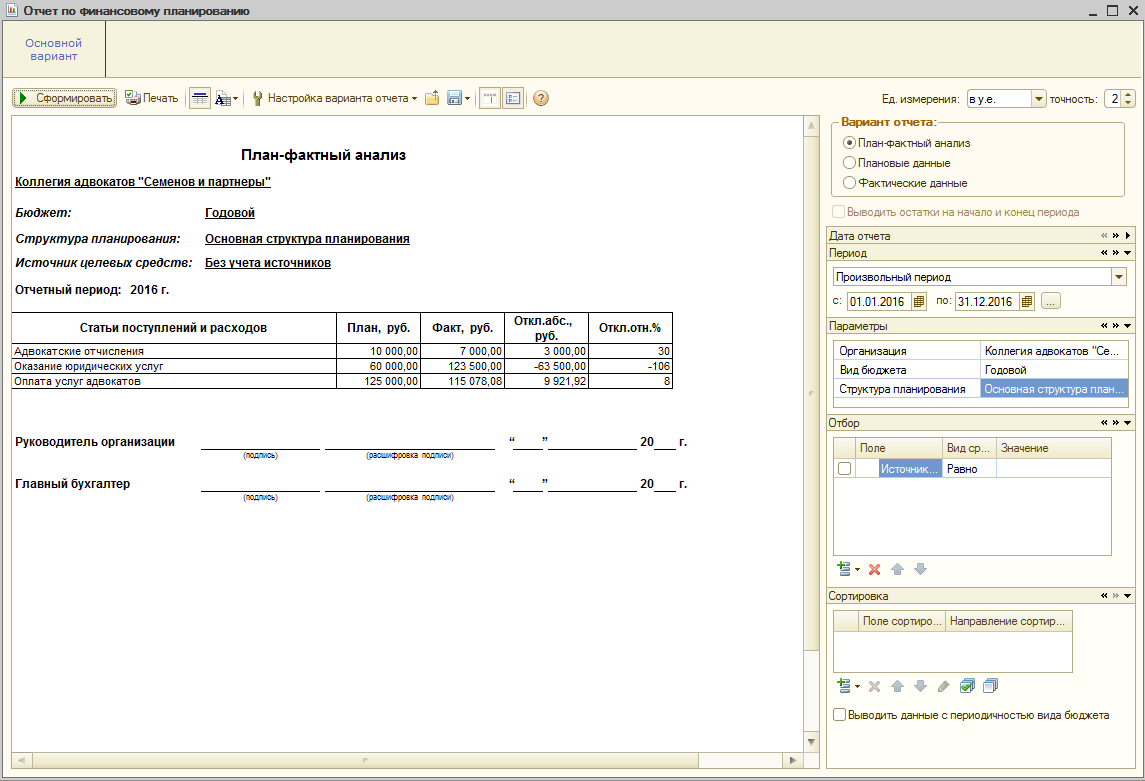This screenshot has height=781, width=1145.
Task: Enable Выводить данные с периодичностью вида бюджета
Action: [840, 715]
